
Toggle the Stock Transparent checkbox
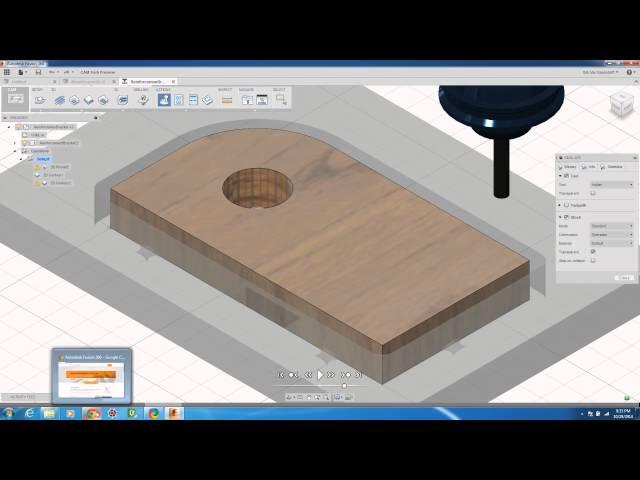coord(593,251)
